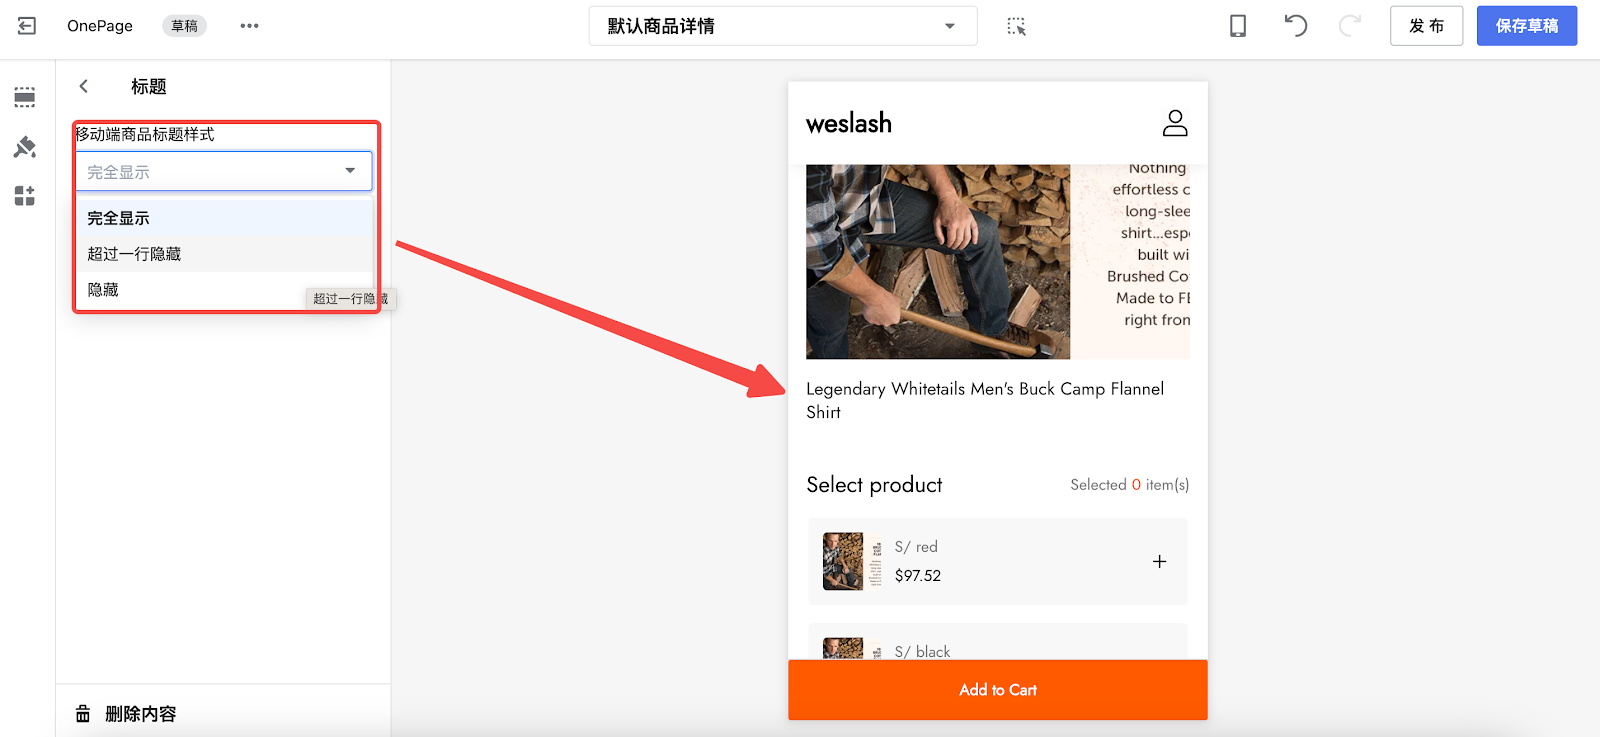Open the theme style brush panel
This screenshot has width=1600, height=737.
tap(25, 147)
